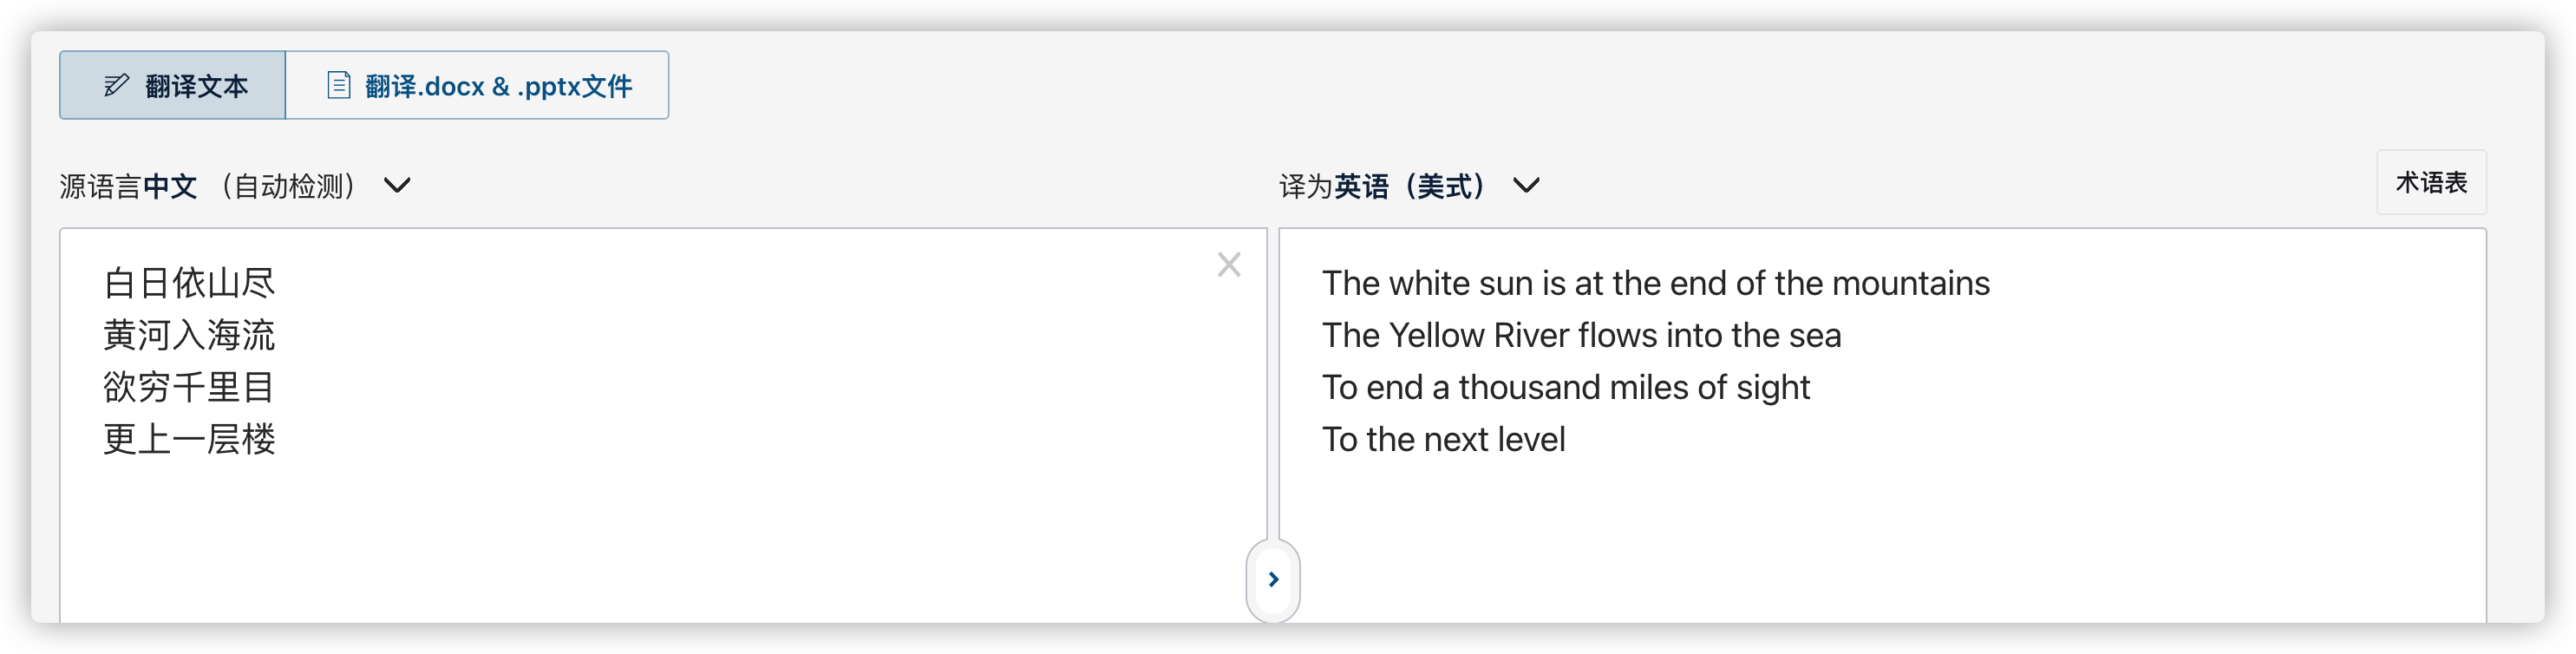Open source language dropdown chevron
The image size is (2576, 654).
(x=397, y=185)
